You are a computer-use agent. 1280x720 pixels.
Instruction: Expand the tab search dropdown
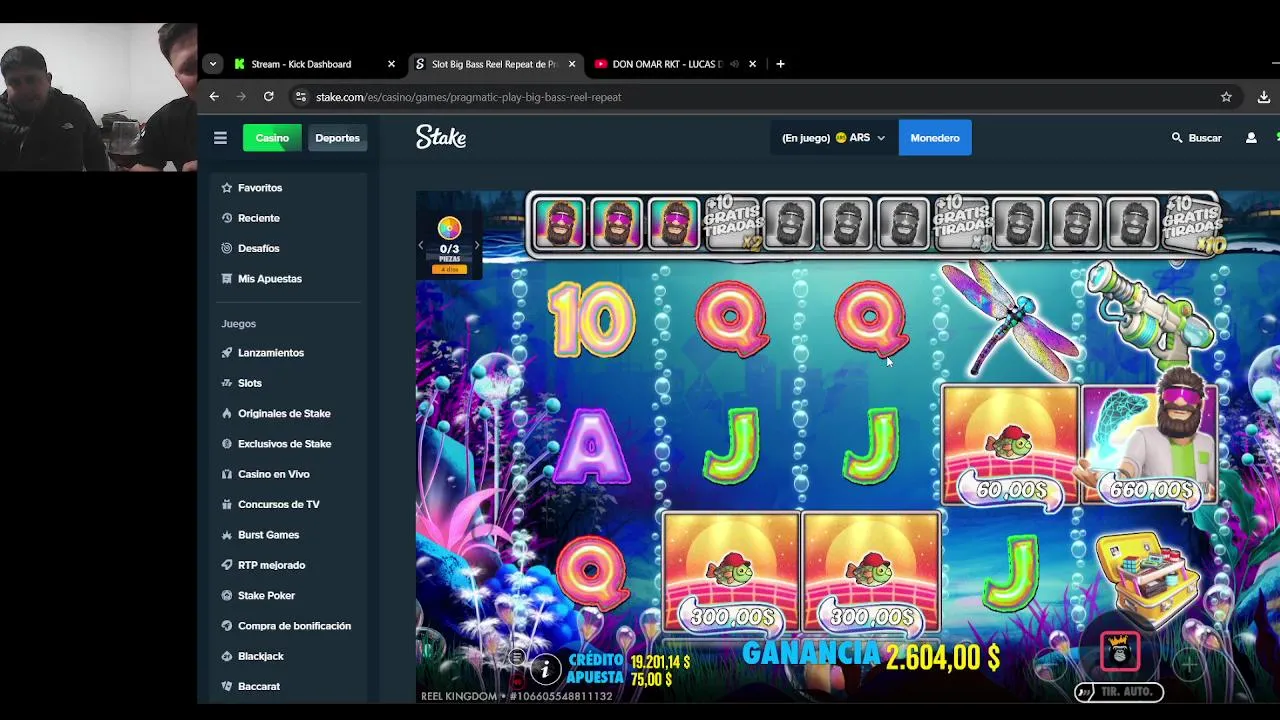(x=212, y=64)
